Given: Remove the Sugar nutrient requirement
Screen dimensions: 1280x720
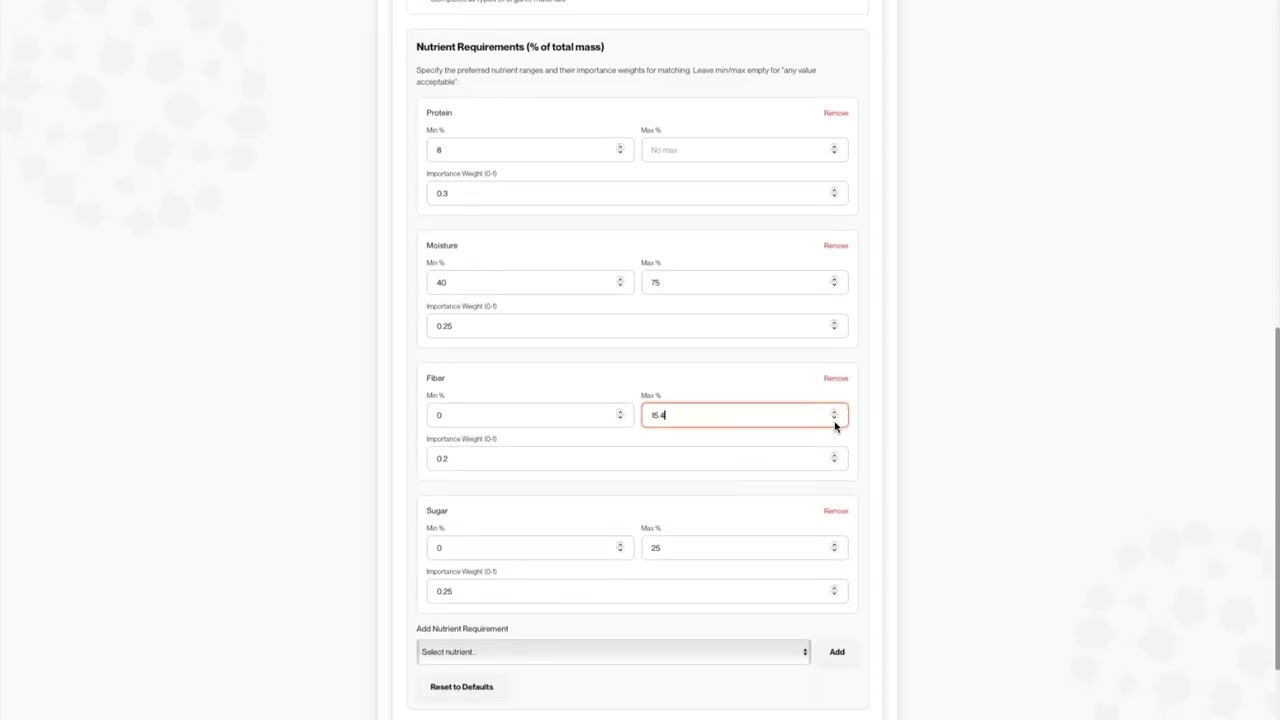Looking at the screenshot, I should 835,511.
